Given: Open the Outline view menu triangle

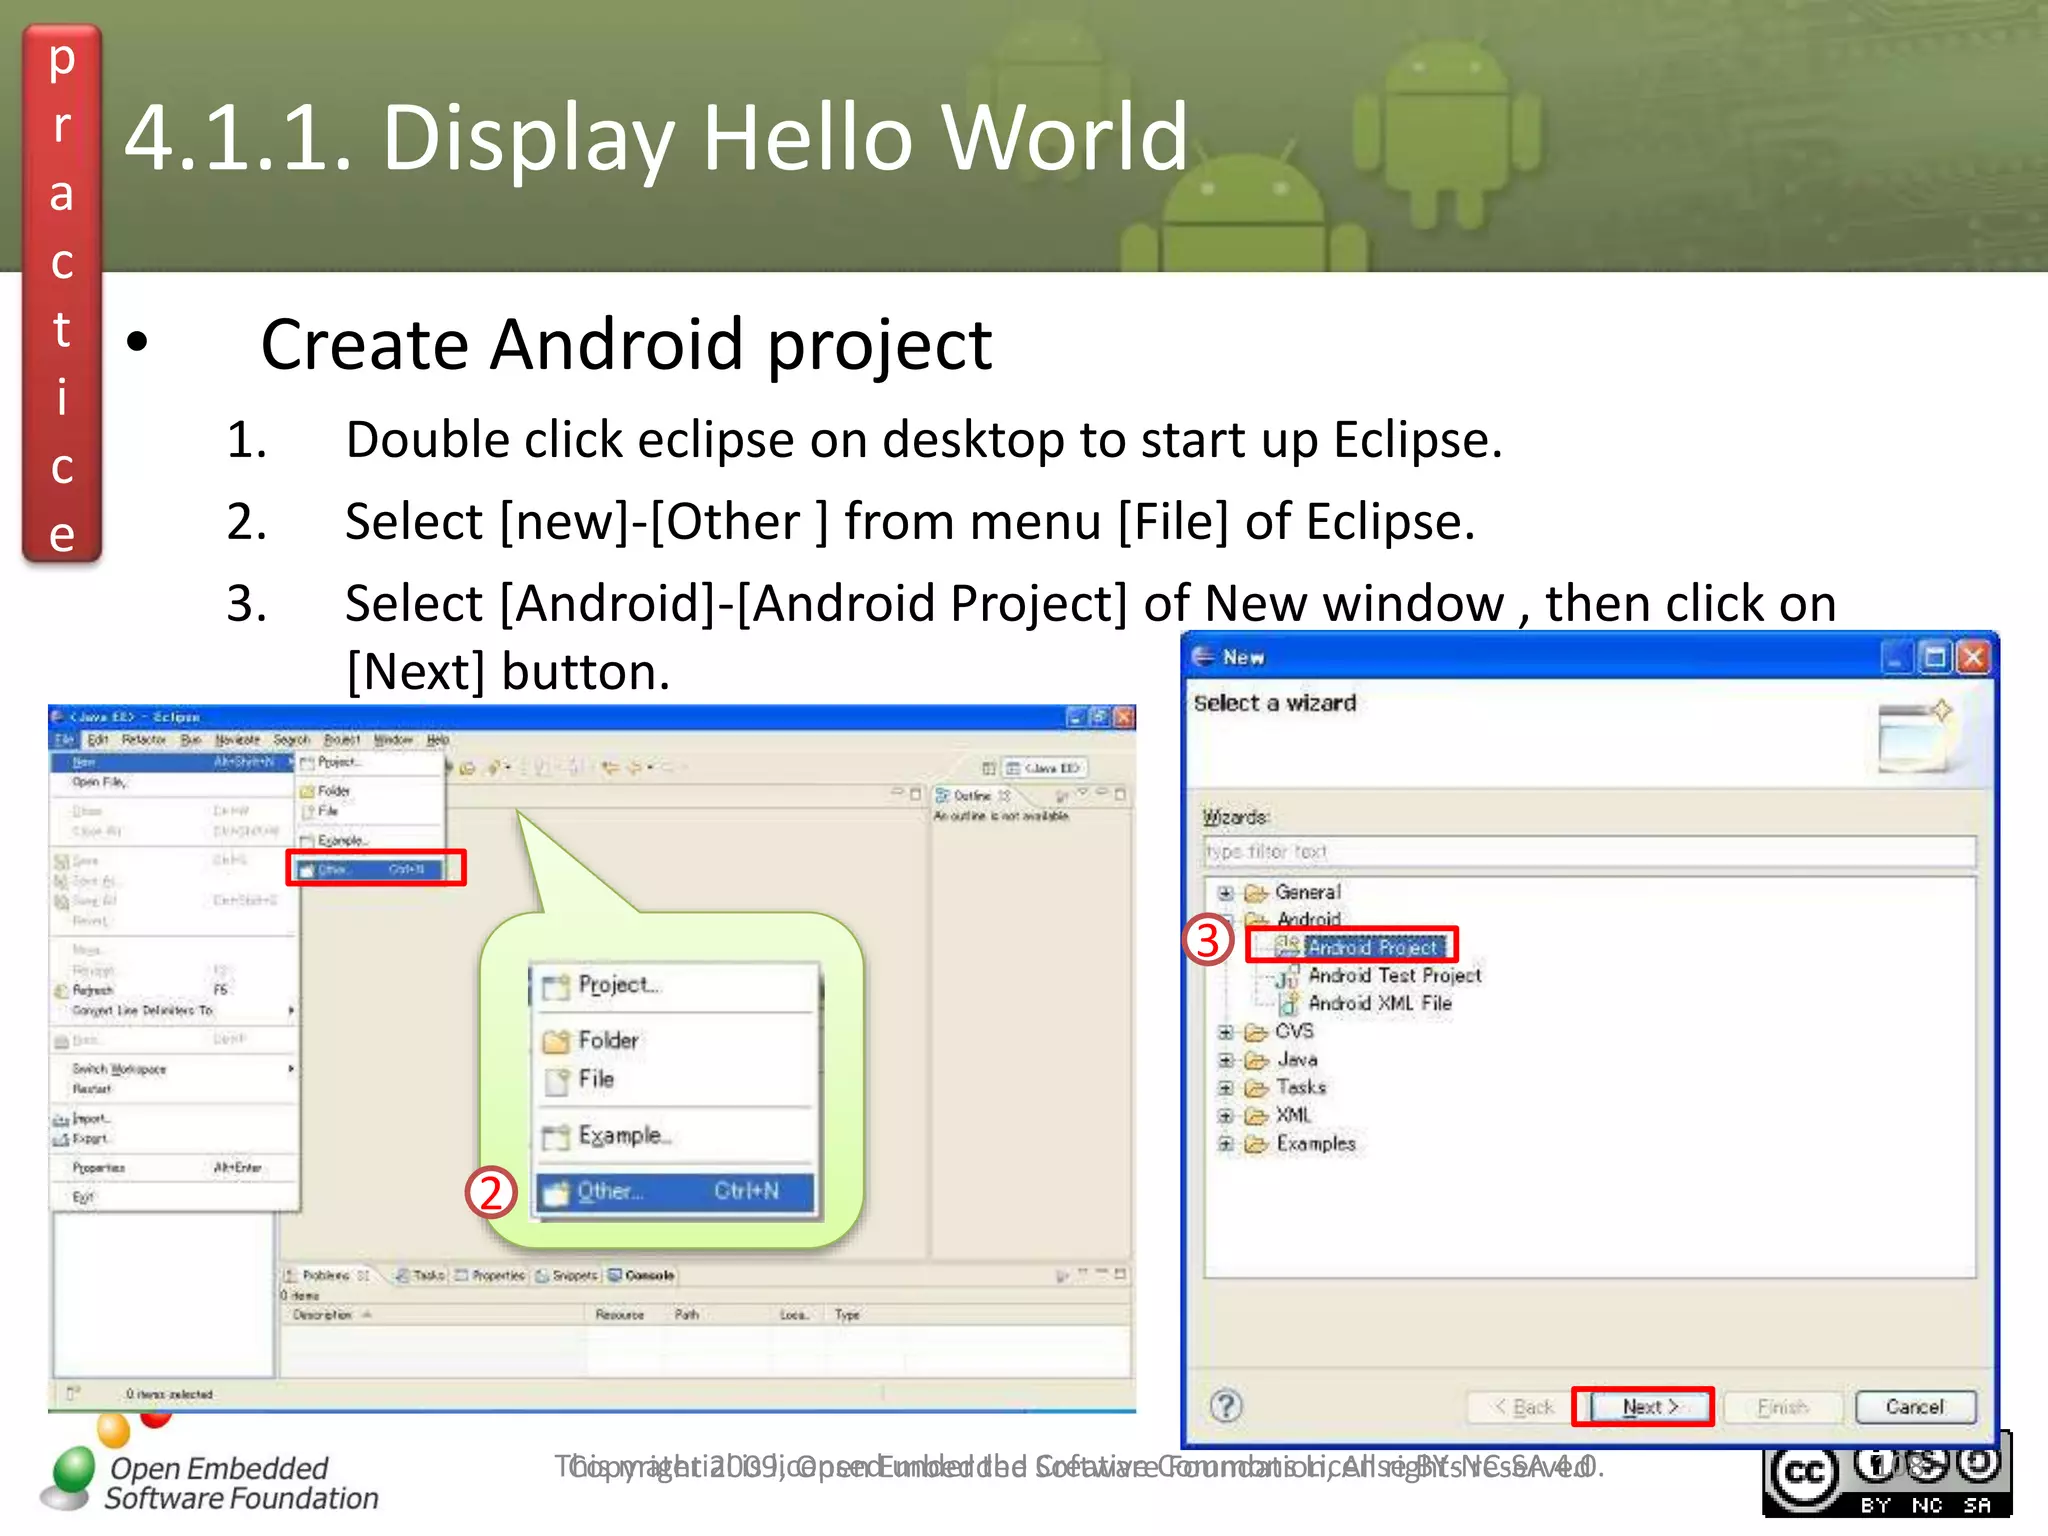Looking at the screenshot, I should [x=1082, y=794].
